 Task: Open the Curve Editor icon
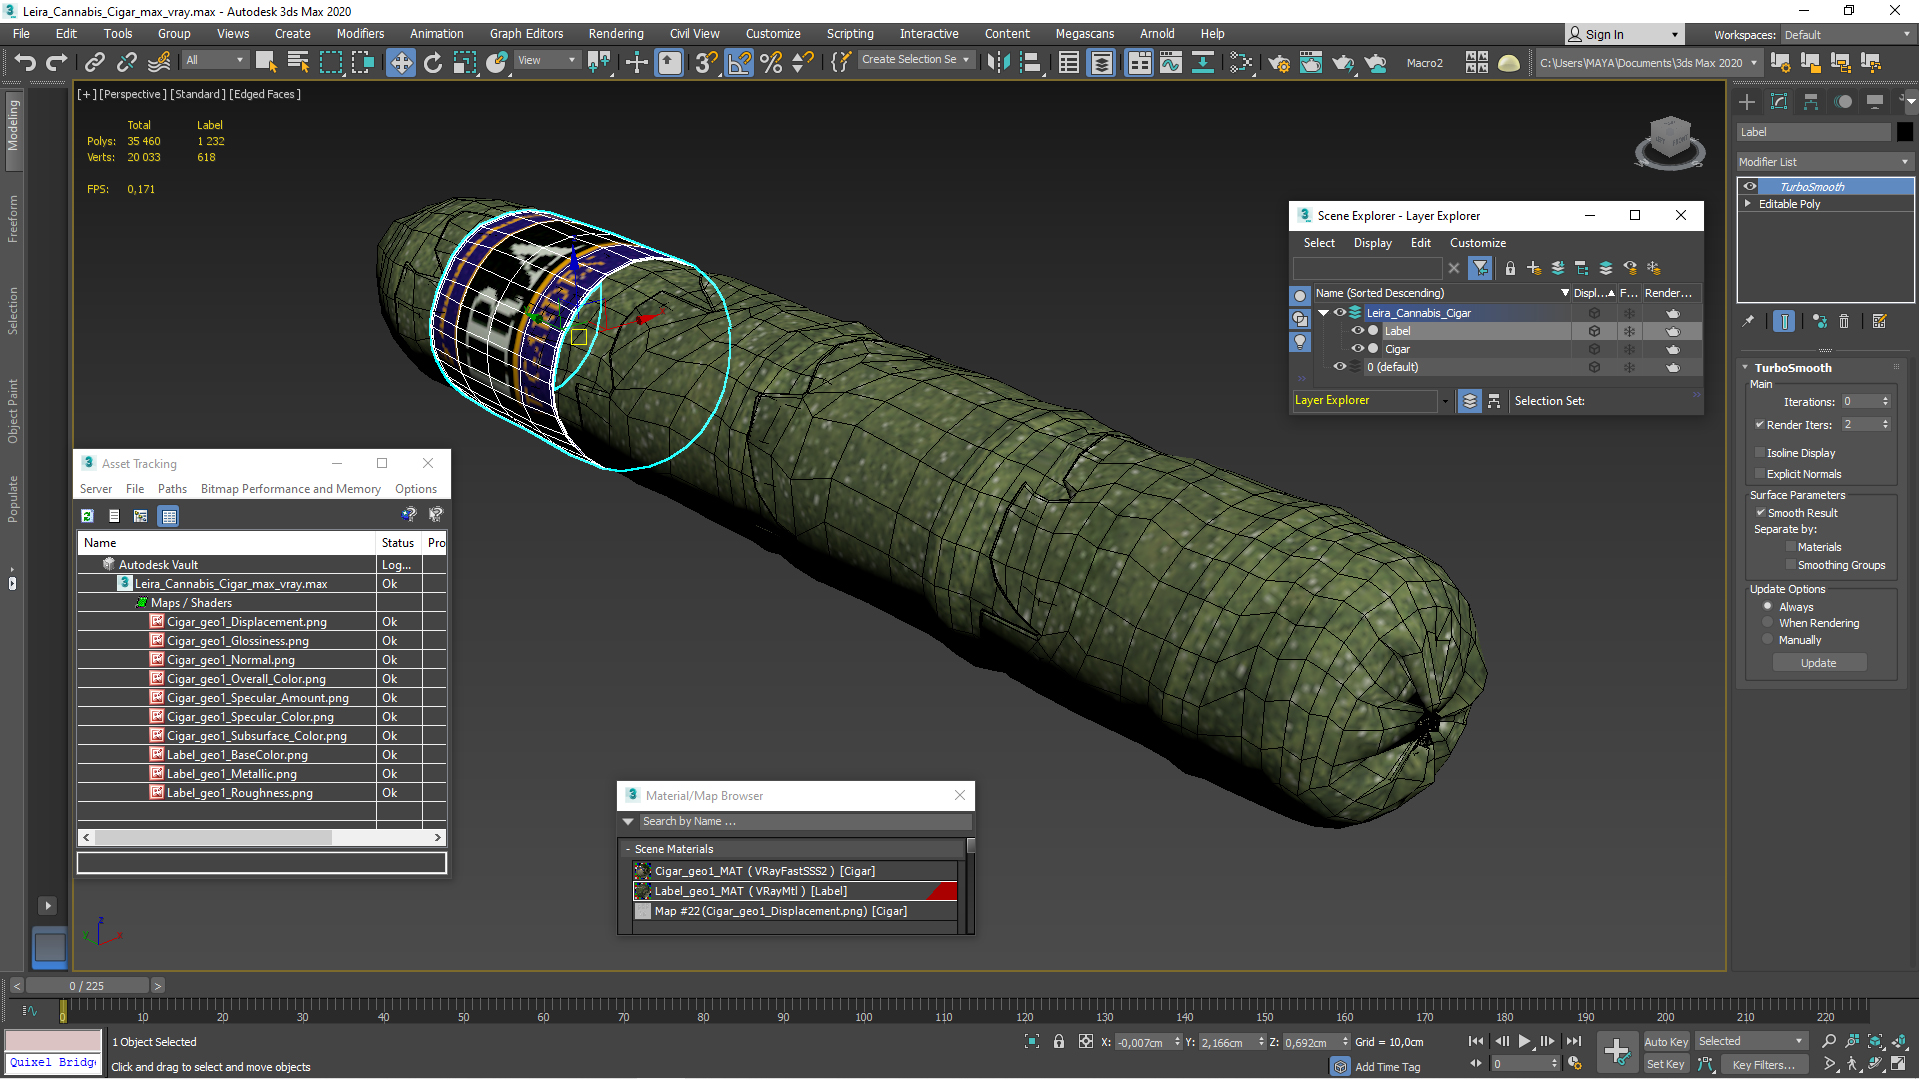point(1171,63)
